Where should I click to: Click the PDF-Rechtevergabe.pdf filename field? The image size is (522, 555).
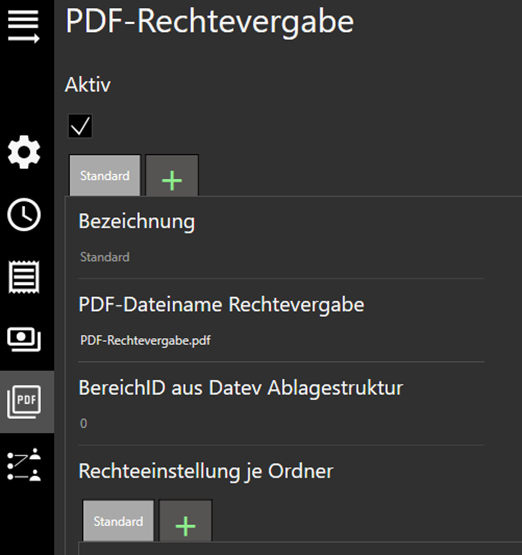coord(281,341)
